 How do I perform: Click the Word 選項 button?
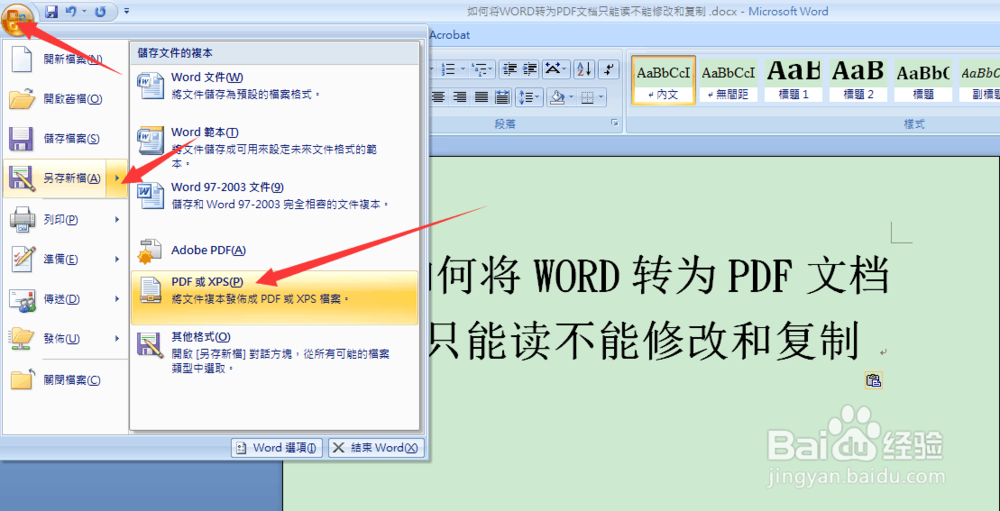(x=277, y=448)
